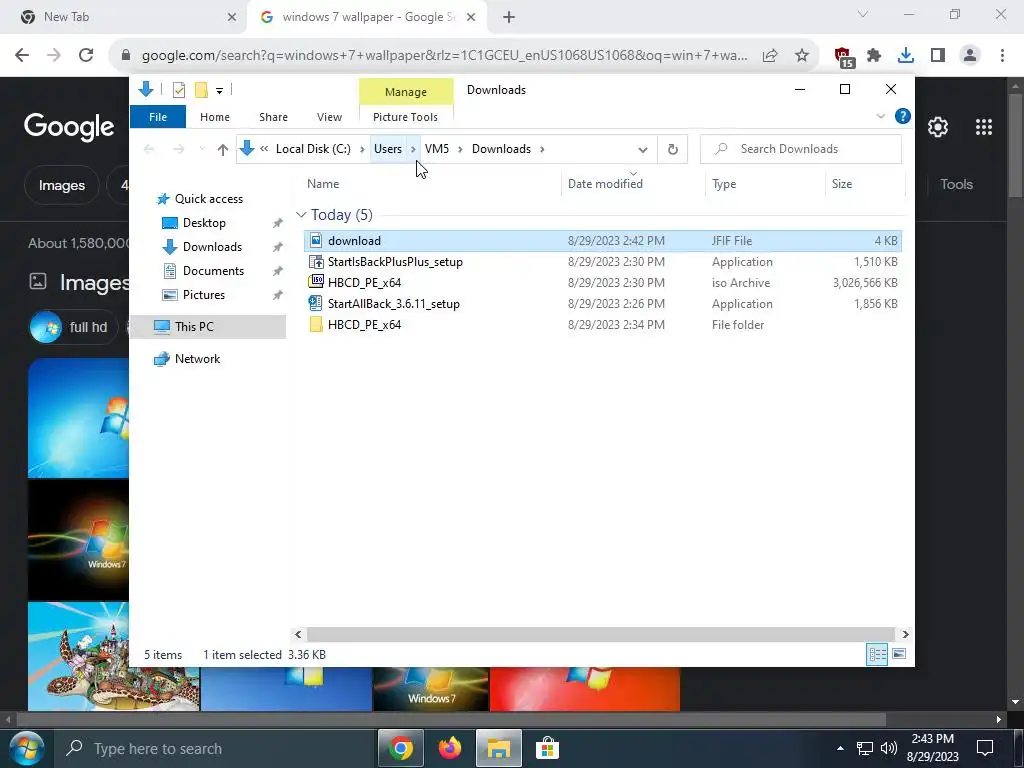Switch to the New Tab in Chrome
Viewport: 1024px width, 768px height.
(124, 17)
